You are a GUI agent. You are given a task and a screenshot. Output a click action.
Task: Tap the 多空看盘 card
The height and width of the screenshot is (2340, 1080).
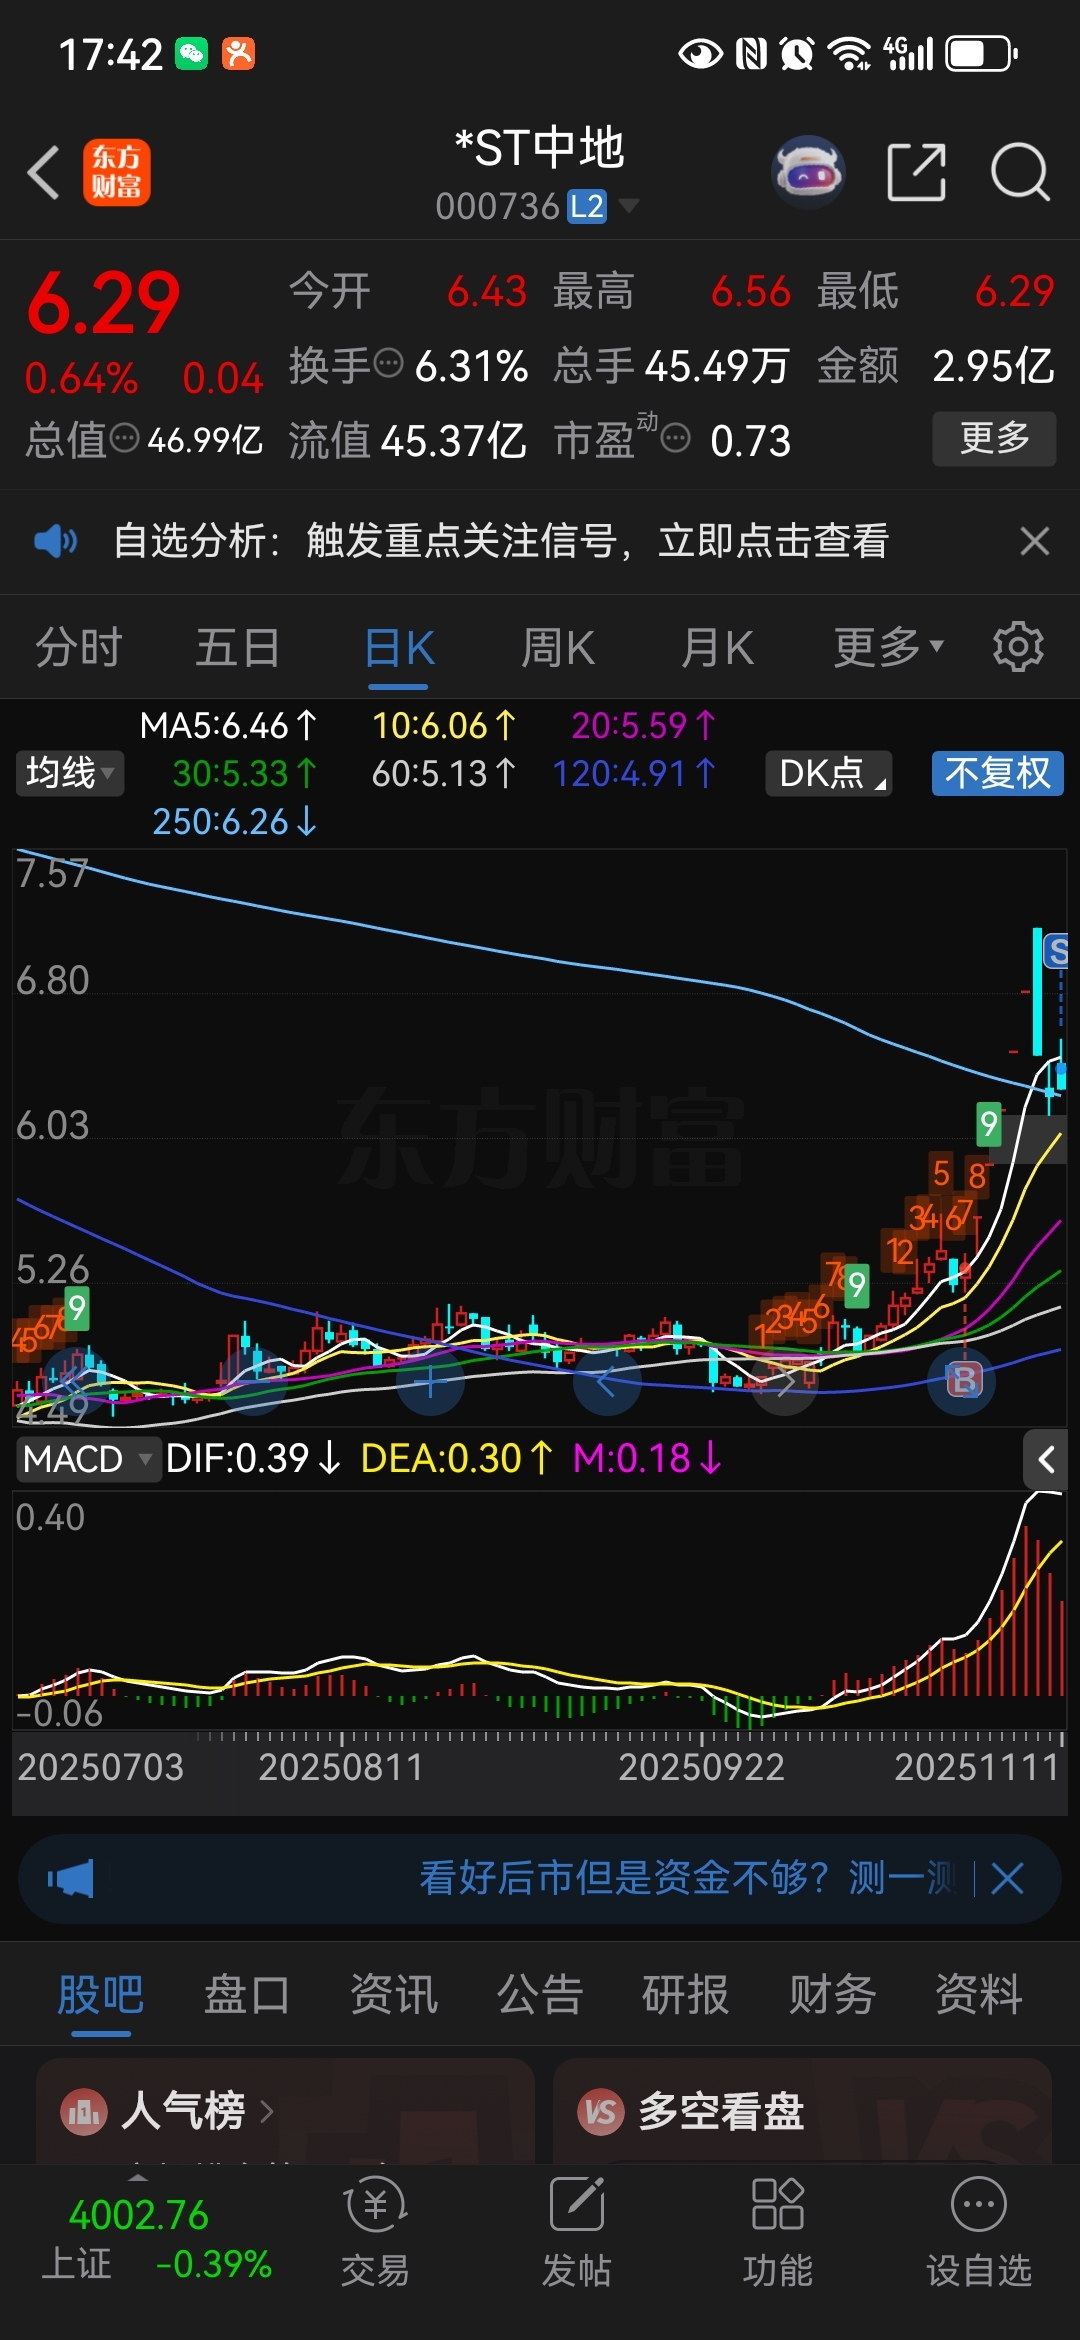[x=802, y=2110]
